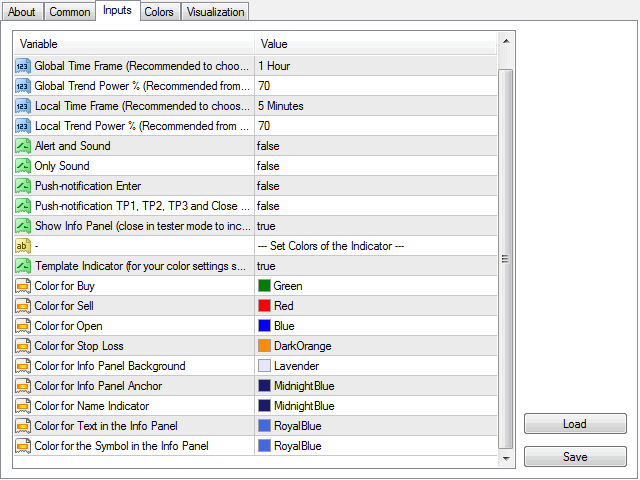Click the boolean icon beside Only Sound
The height and width of the screenshot is (480, 640).
click(23, 166)
